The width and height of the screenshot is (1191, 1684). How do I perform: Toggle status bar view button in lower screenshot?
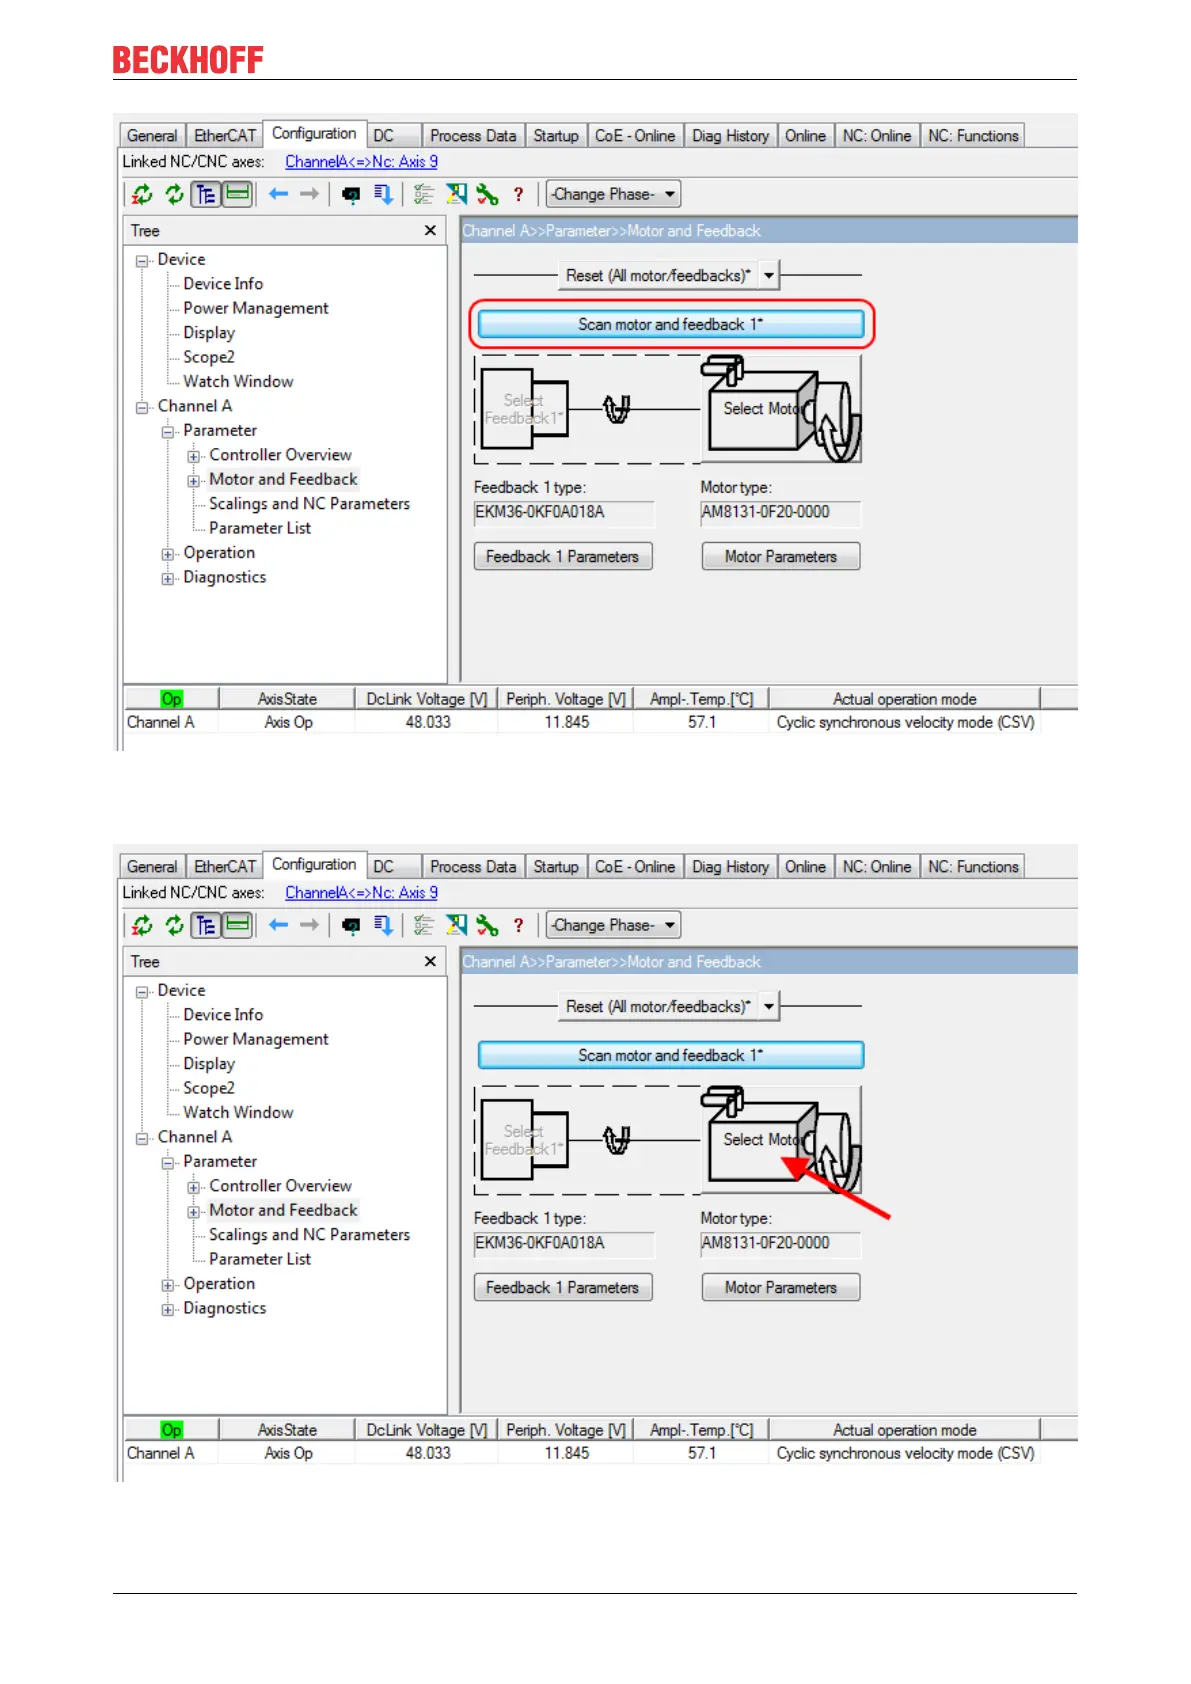[x=237, y=925]
